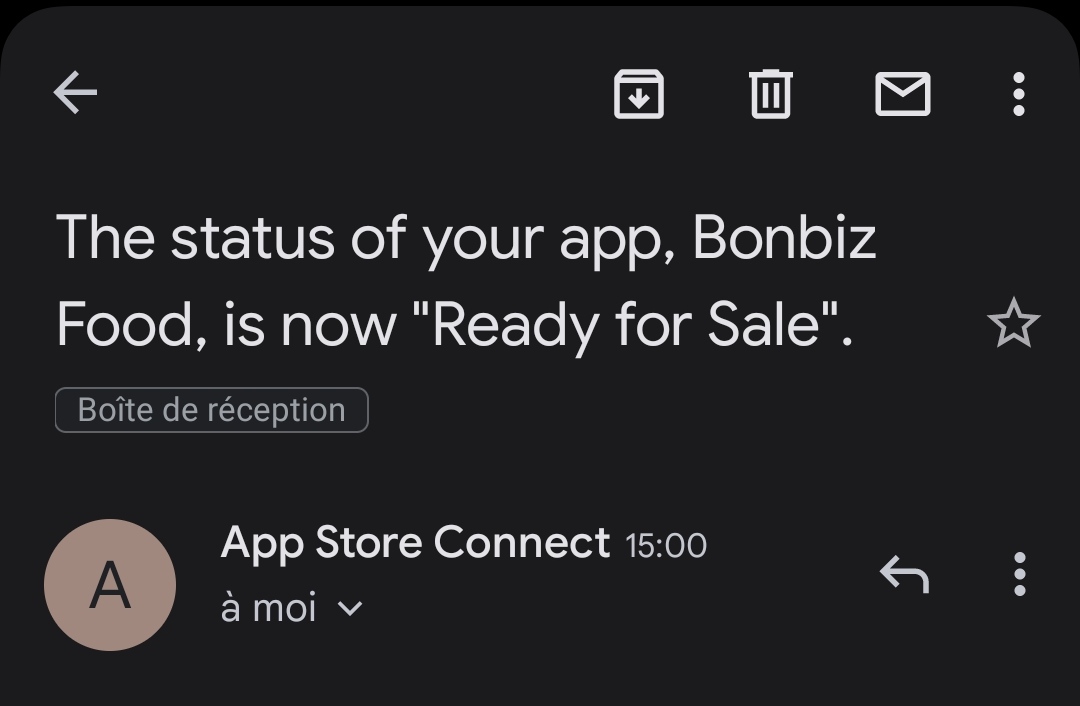The image size is (1080, 706).
Task: Tap the trash icon in the toolbar
Action: pyautogui.click(x=769, y=94)
